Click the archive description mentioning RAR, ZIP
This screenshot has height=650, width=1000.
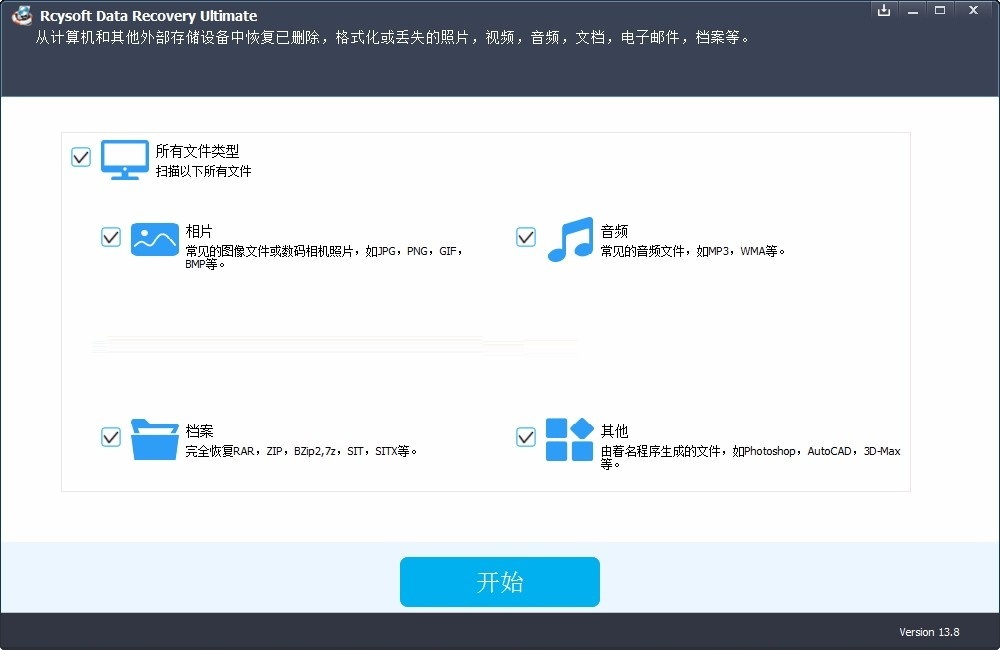click(x=301, y=451)
